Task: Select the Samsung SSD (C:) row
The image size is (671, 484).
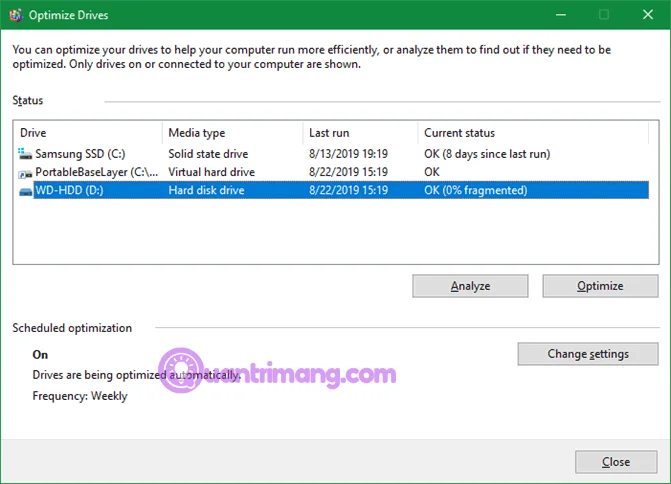Action: [332, 154]
